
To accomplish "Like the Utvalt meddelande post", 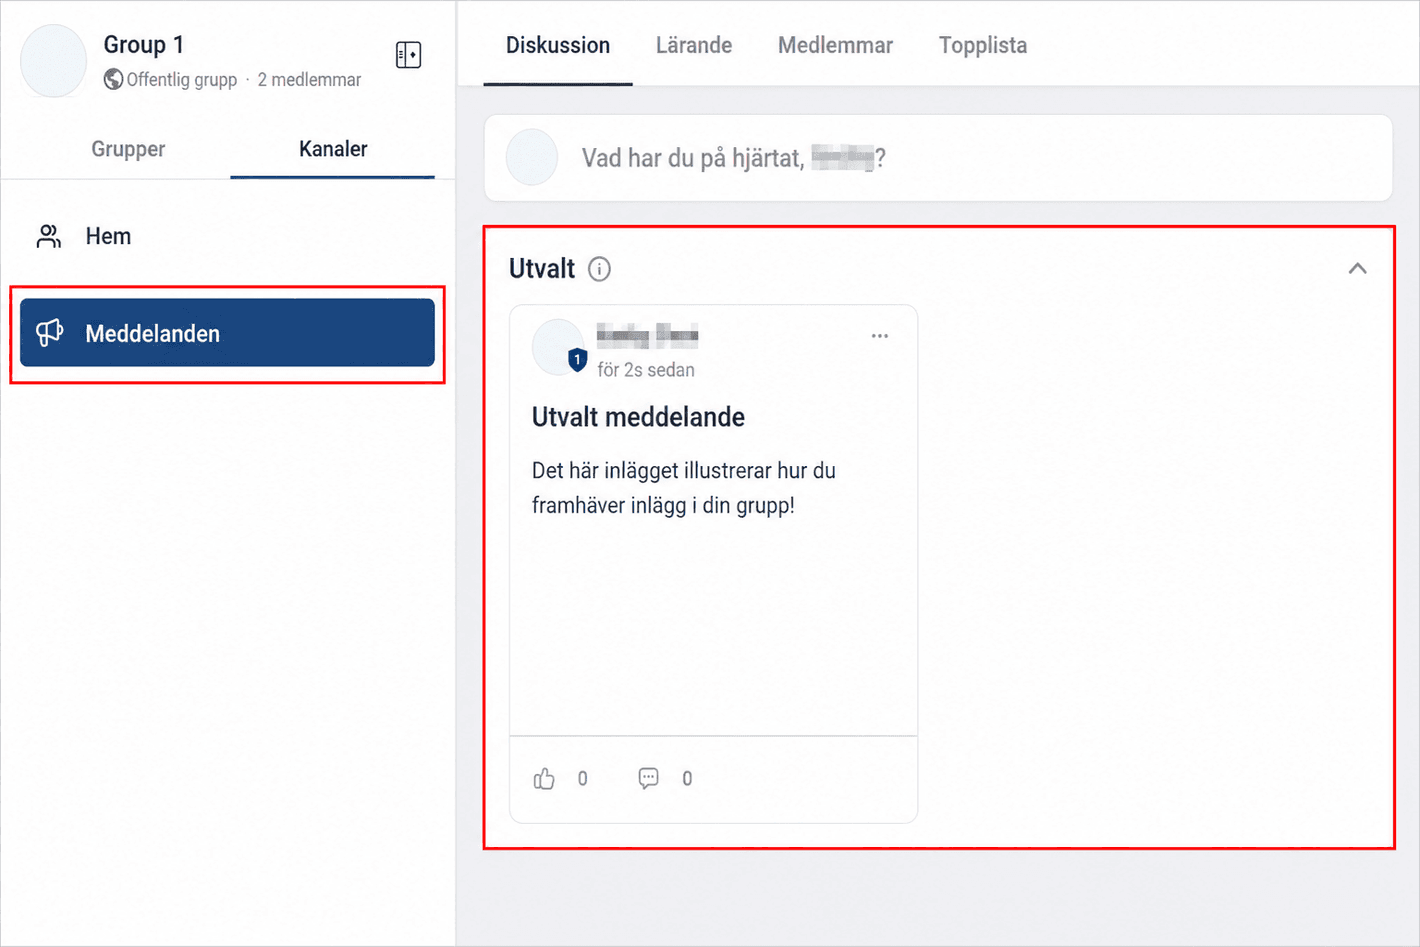I will (544, 778).
